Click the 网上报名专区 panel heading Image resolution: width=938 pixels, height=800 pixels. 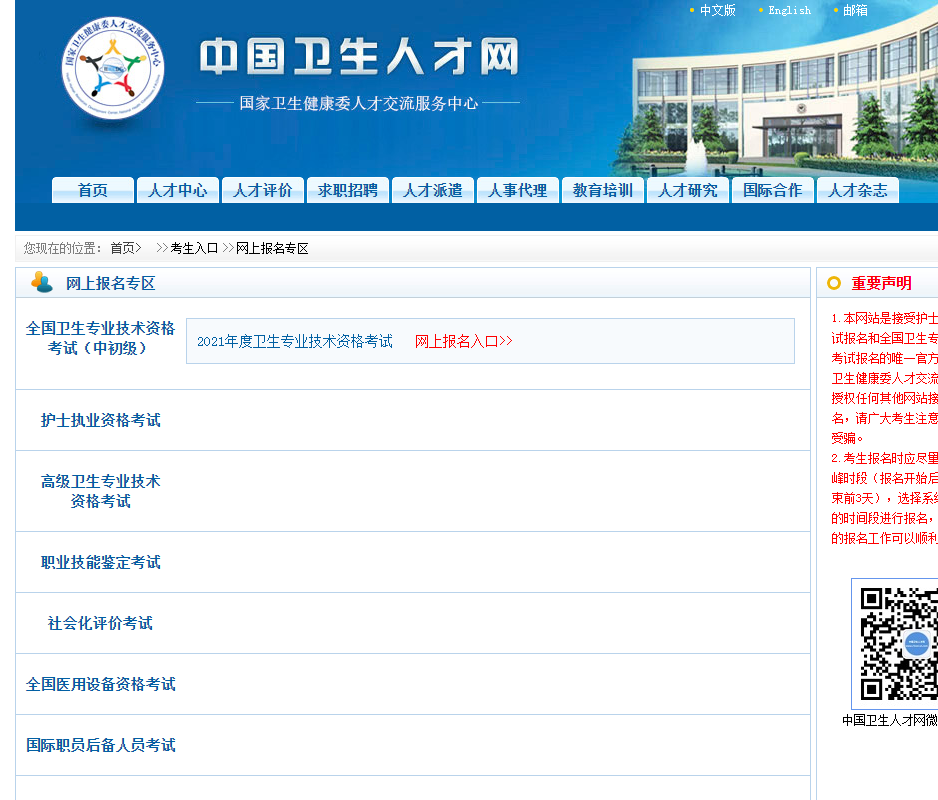pyautogui.click(x=111, y=283)
